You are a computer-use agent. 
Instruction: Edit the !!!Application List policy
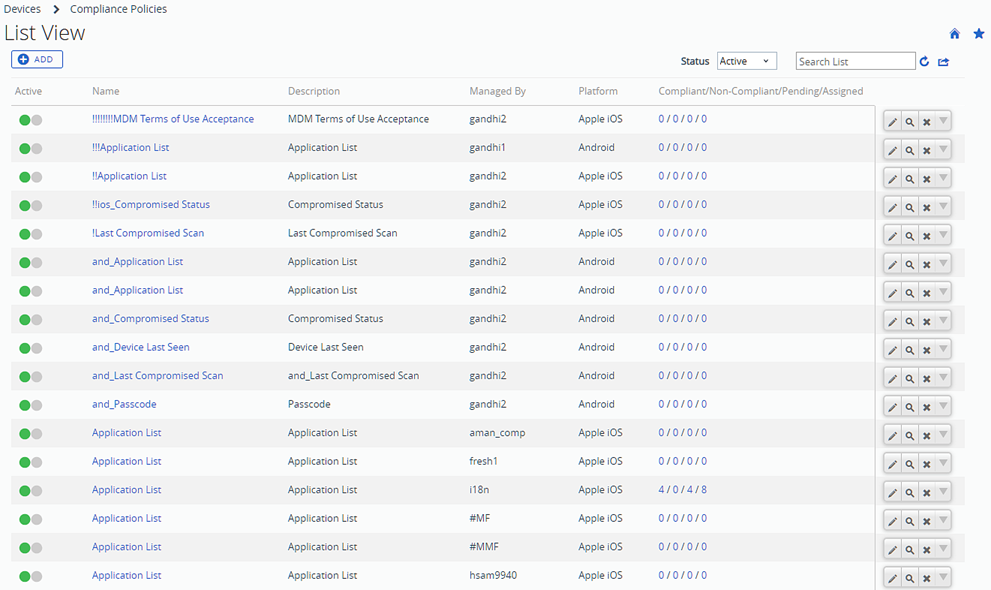coord(892,150)
